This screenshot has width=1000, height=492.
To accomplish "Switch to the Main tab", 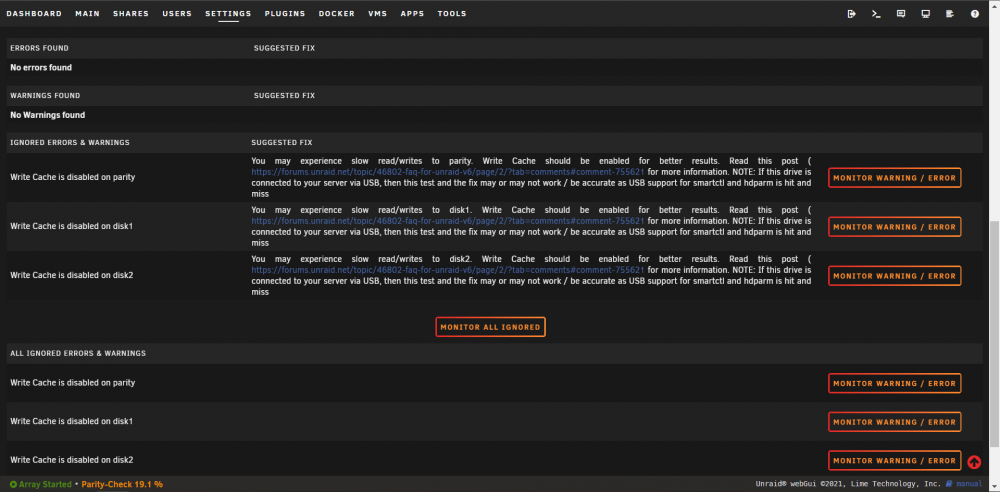I will [x=87, y=13].
